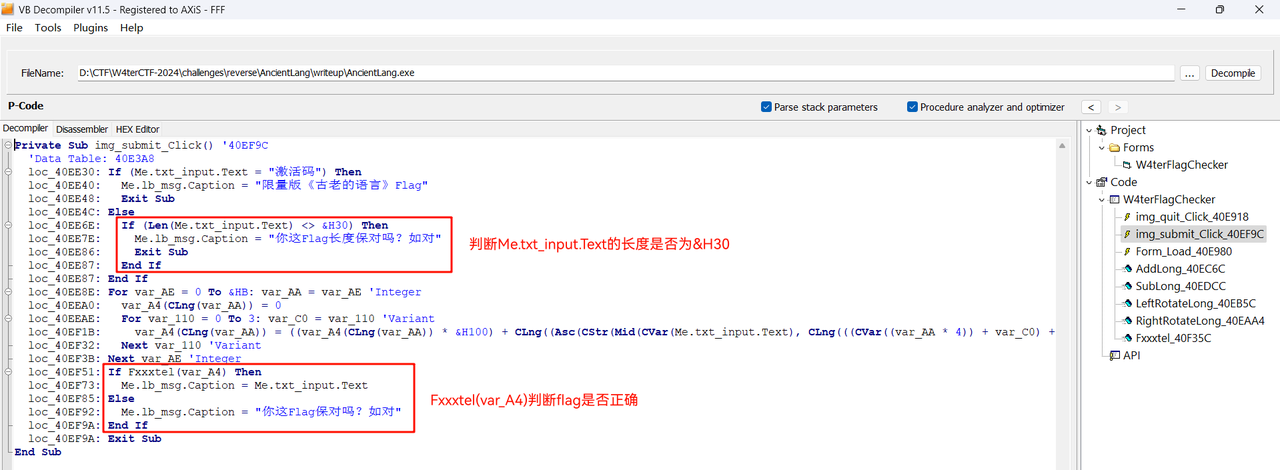Collapse the Project tree node
The width and height of the screenshot is (1280, 470).
coord(1088,130)
